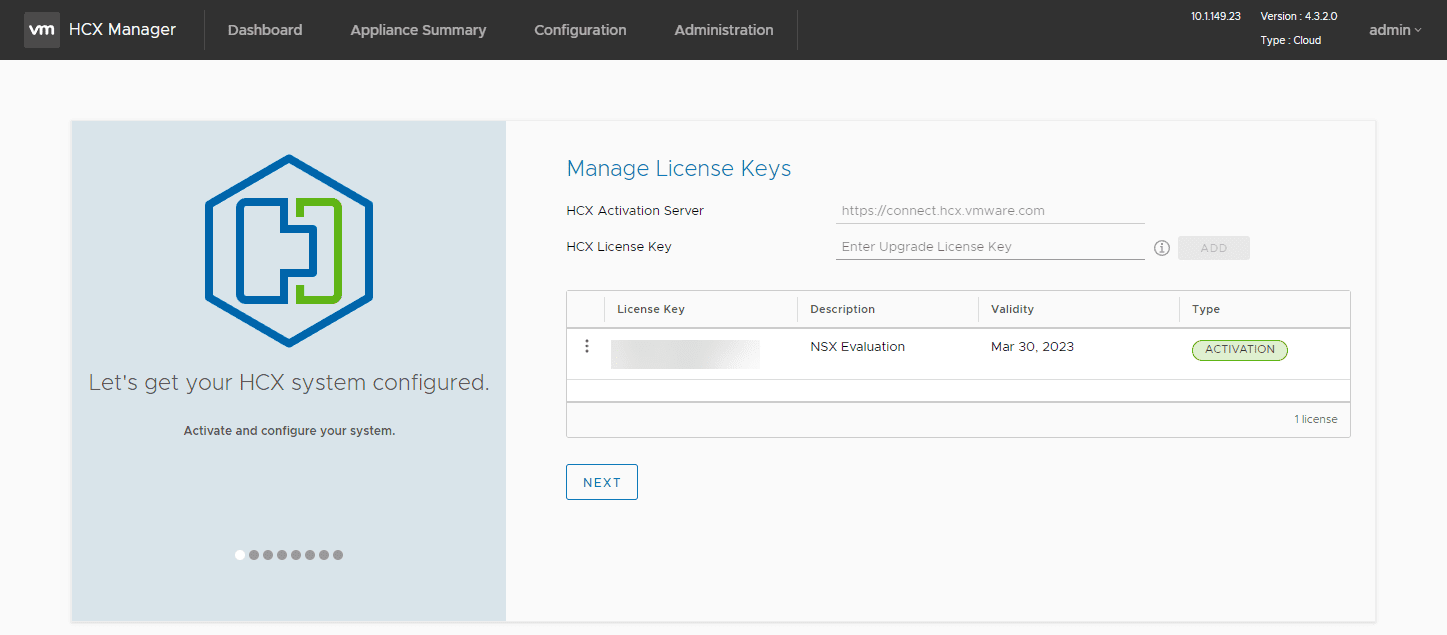1447x635 pixels.
Task: Focus the Enter Upgrade License Key field
Action: [989, 247]
